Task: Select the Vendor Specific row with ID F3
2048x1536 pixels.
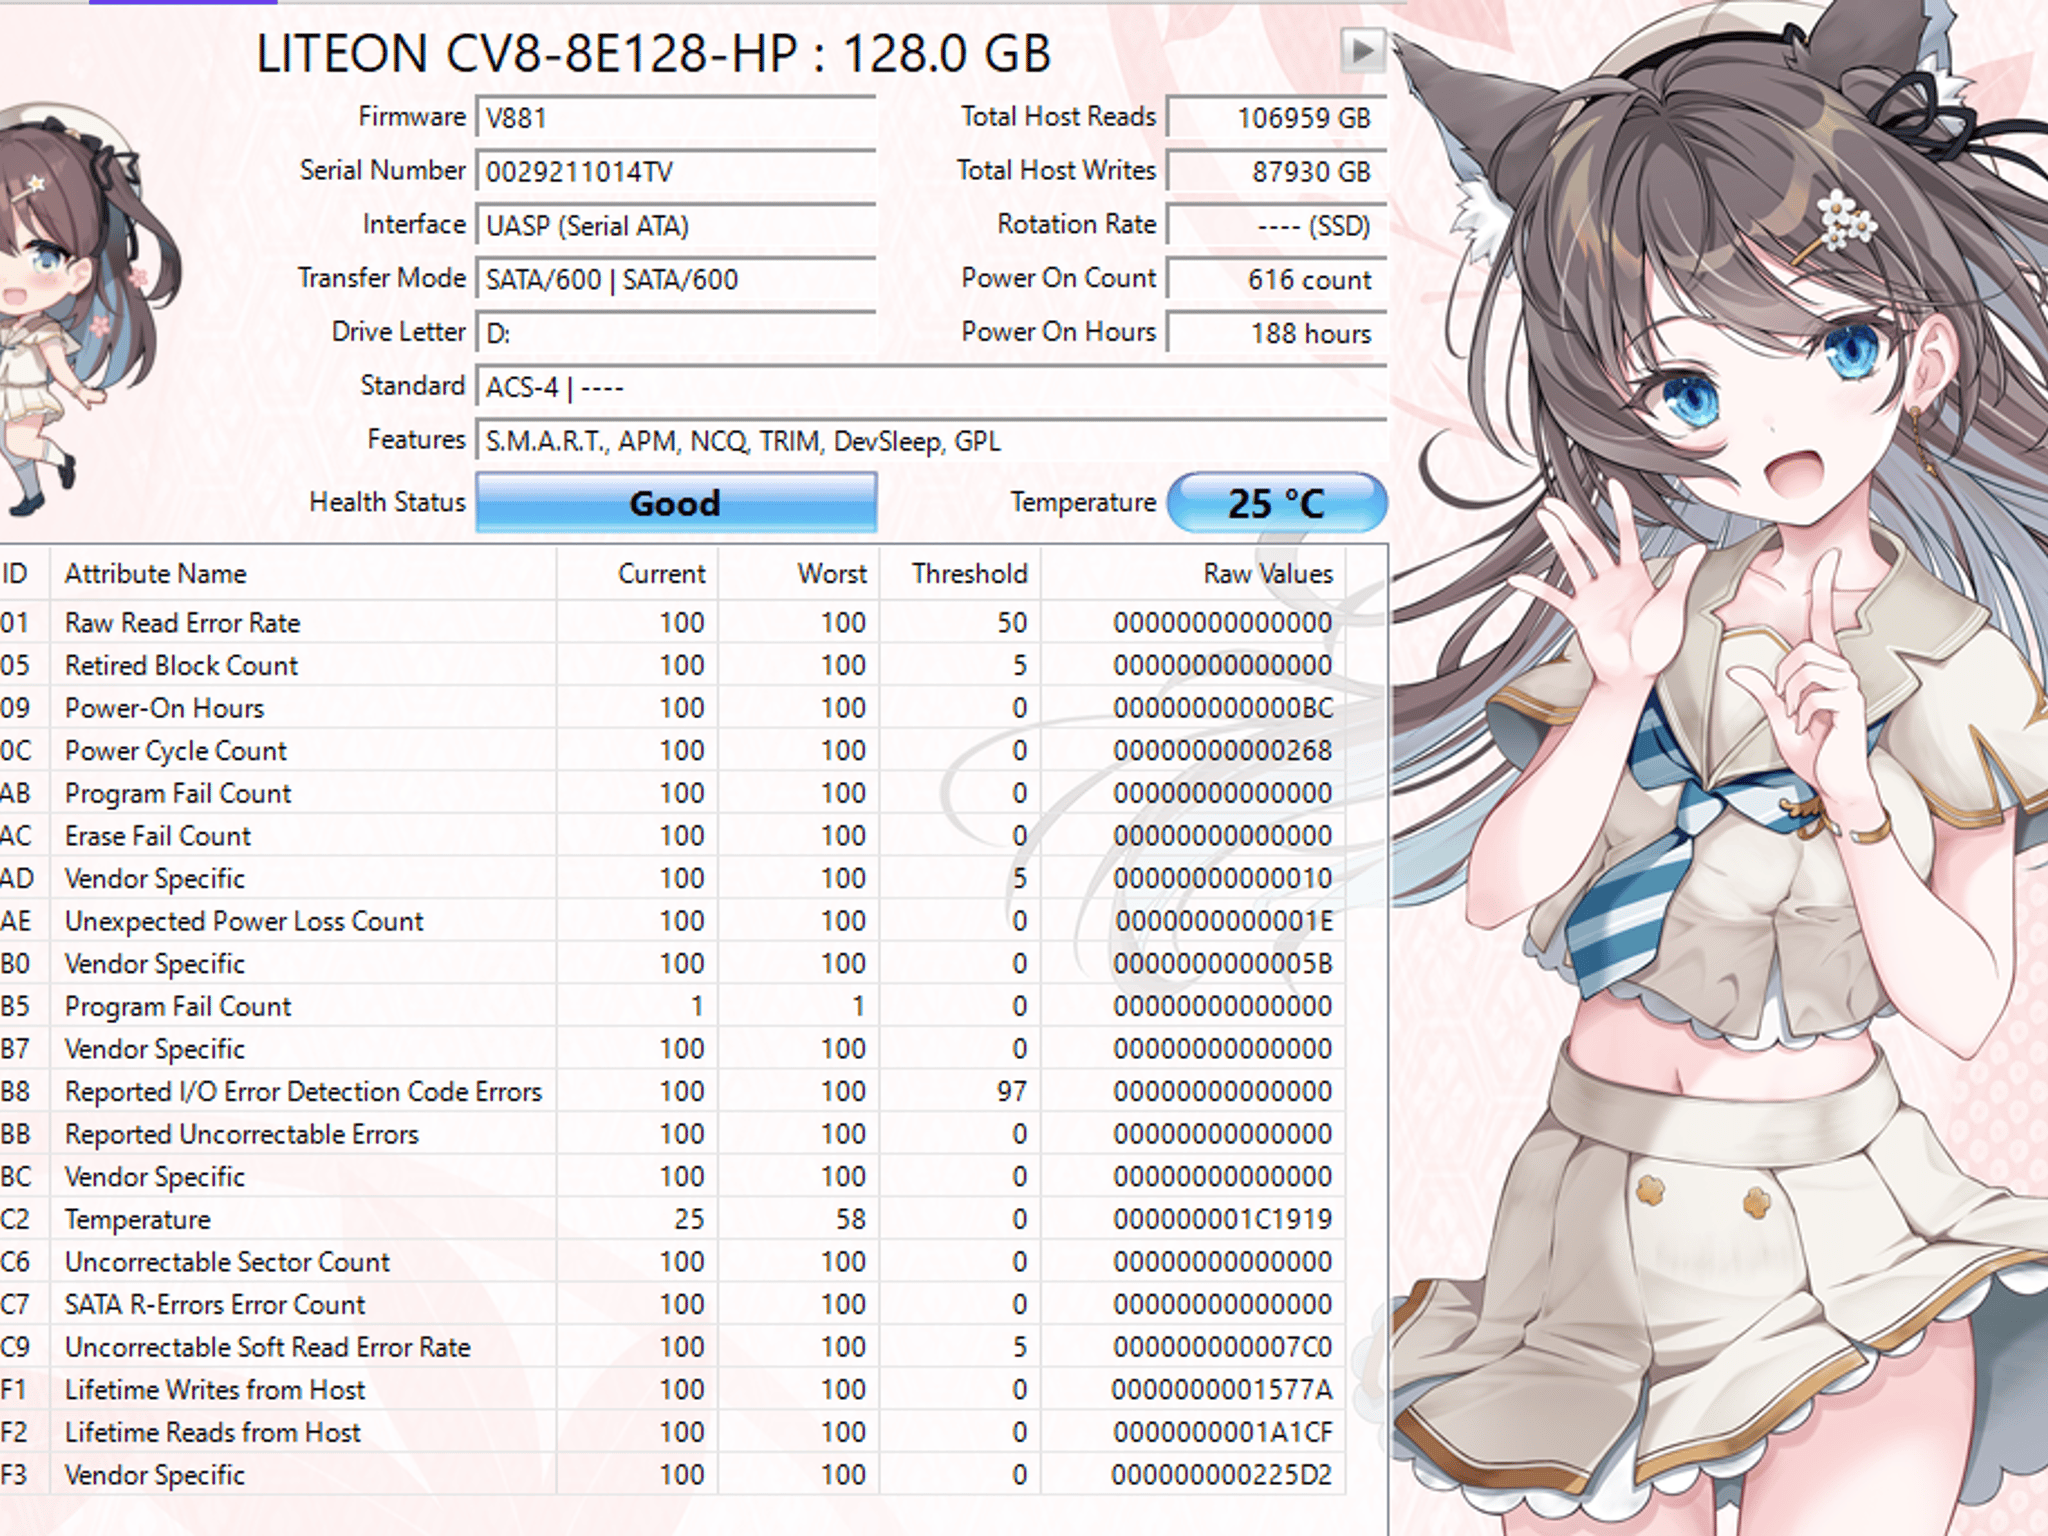Action: point(672,1475)
